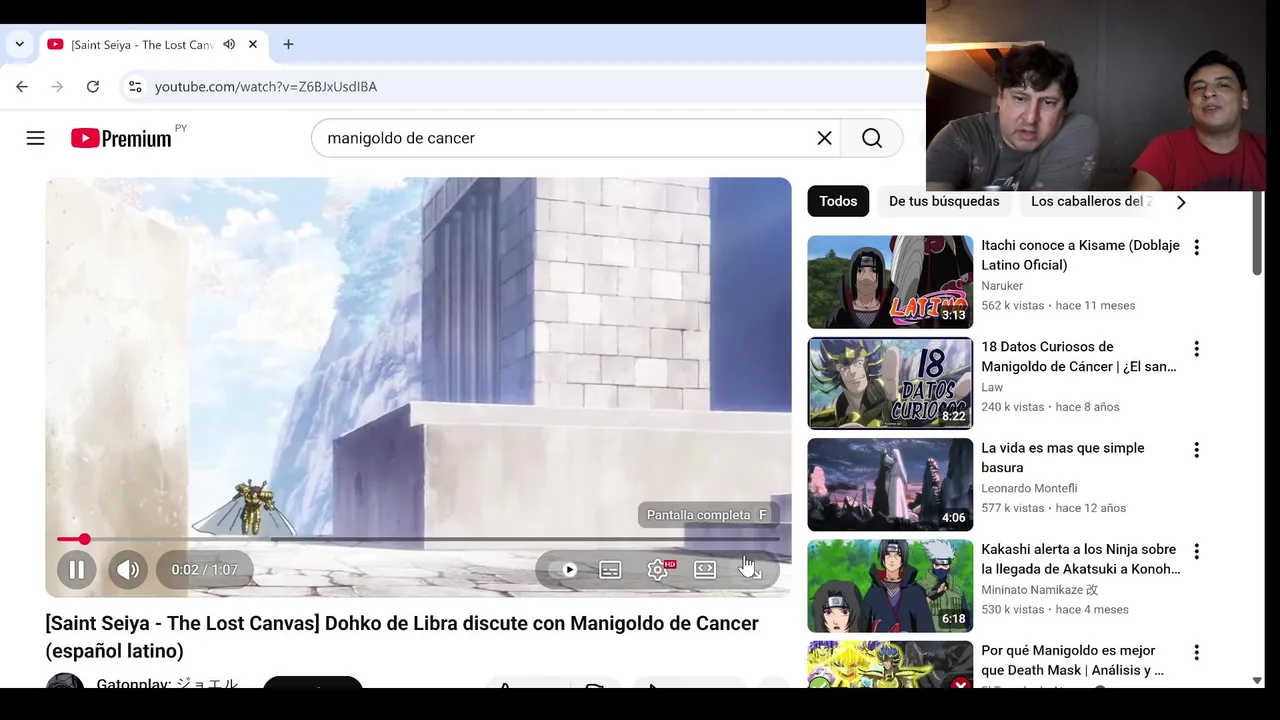Open Naruker channel name
Image resolution: width=1280 pixels, height=720 pixels.
[x=1002, y=286]
